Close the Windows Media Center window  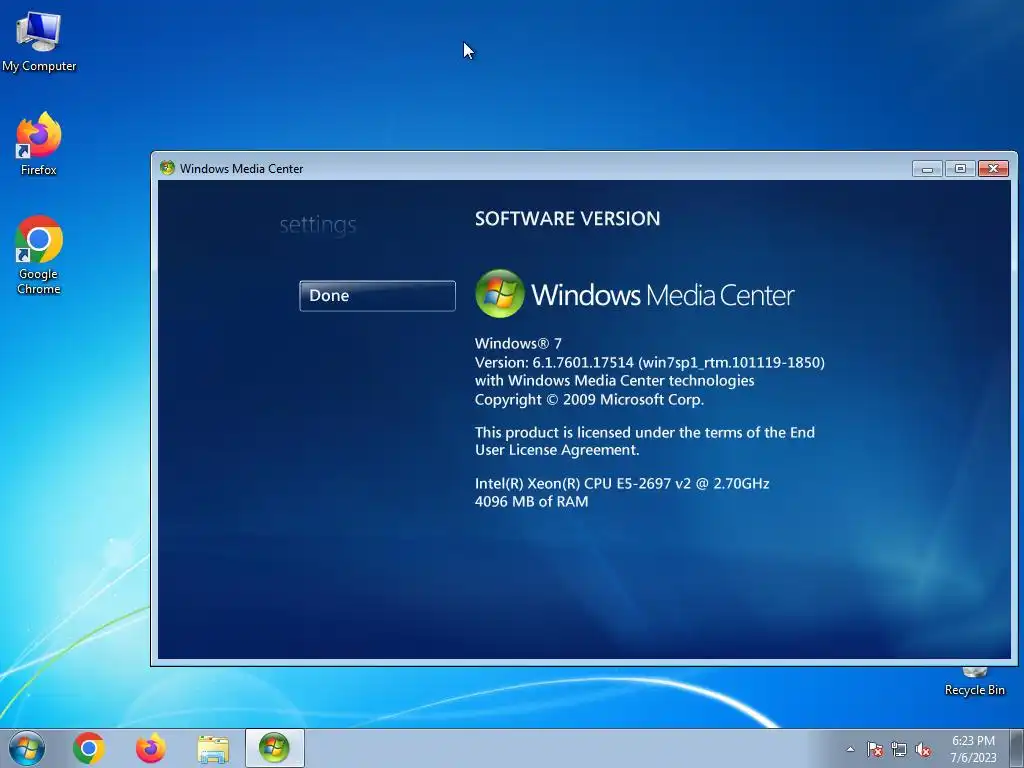(993, 168)
